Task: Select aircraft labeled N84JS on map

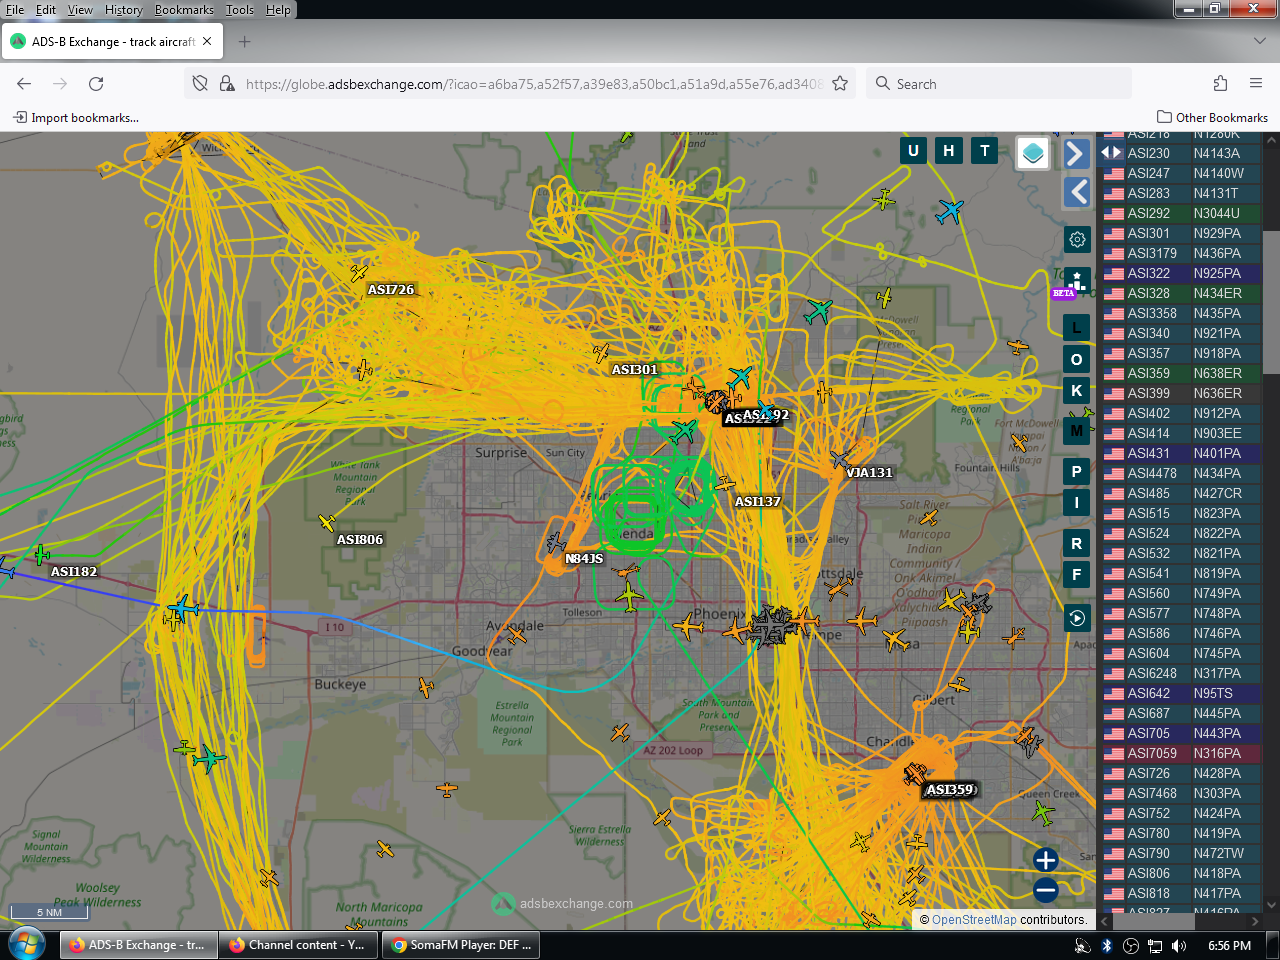Action: 556,543
